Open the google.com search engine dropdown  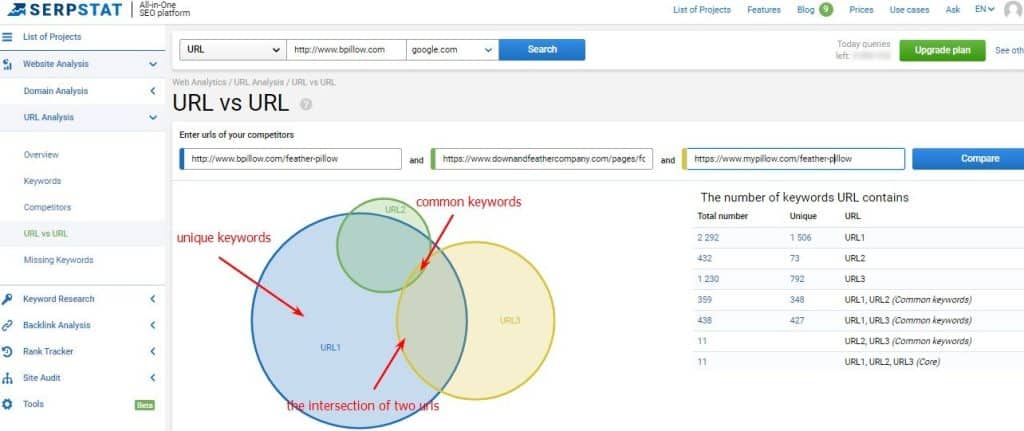point(452,50)
